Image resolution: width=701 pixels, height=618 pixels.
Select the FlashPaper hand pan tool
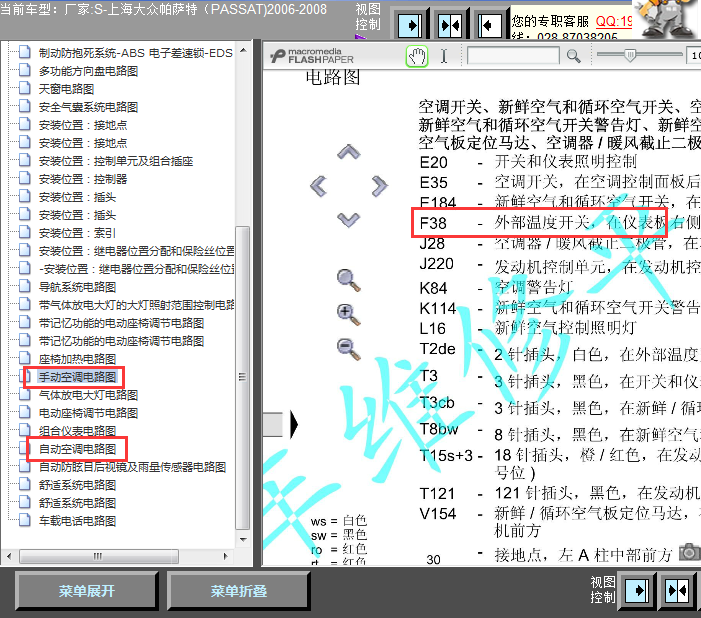point(417,56)
